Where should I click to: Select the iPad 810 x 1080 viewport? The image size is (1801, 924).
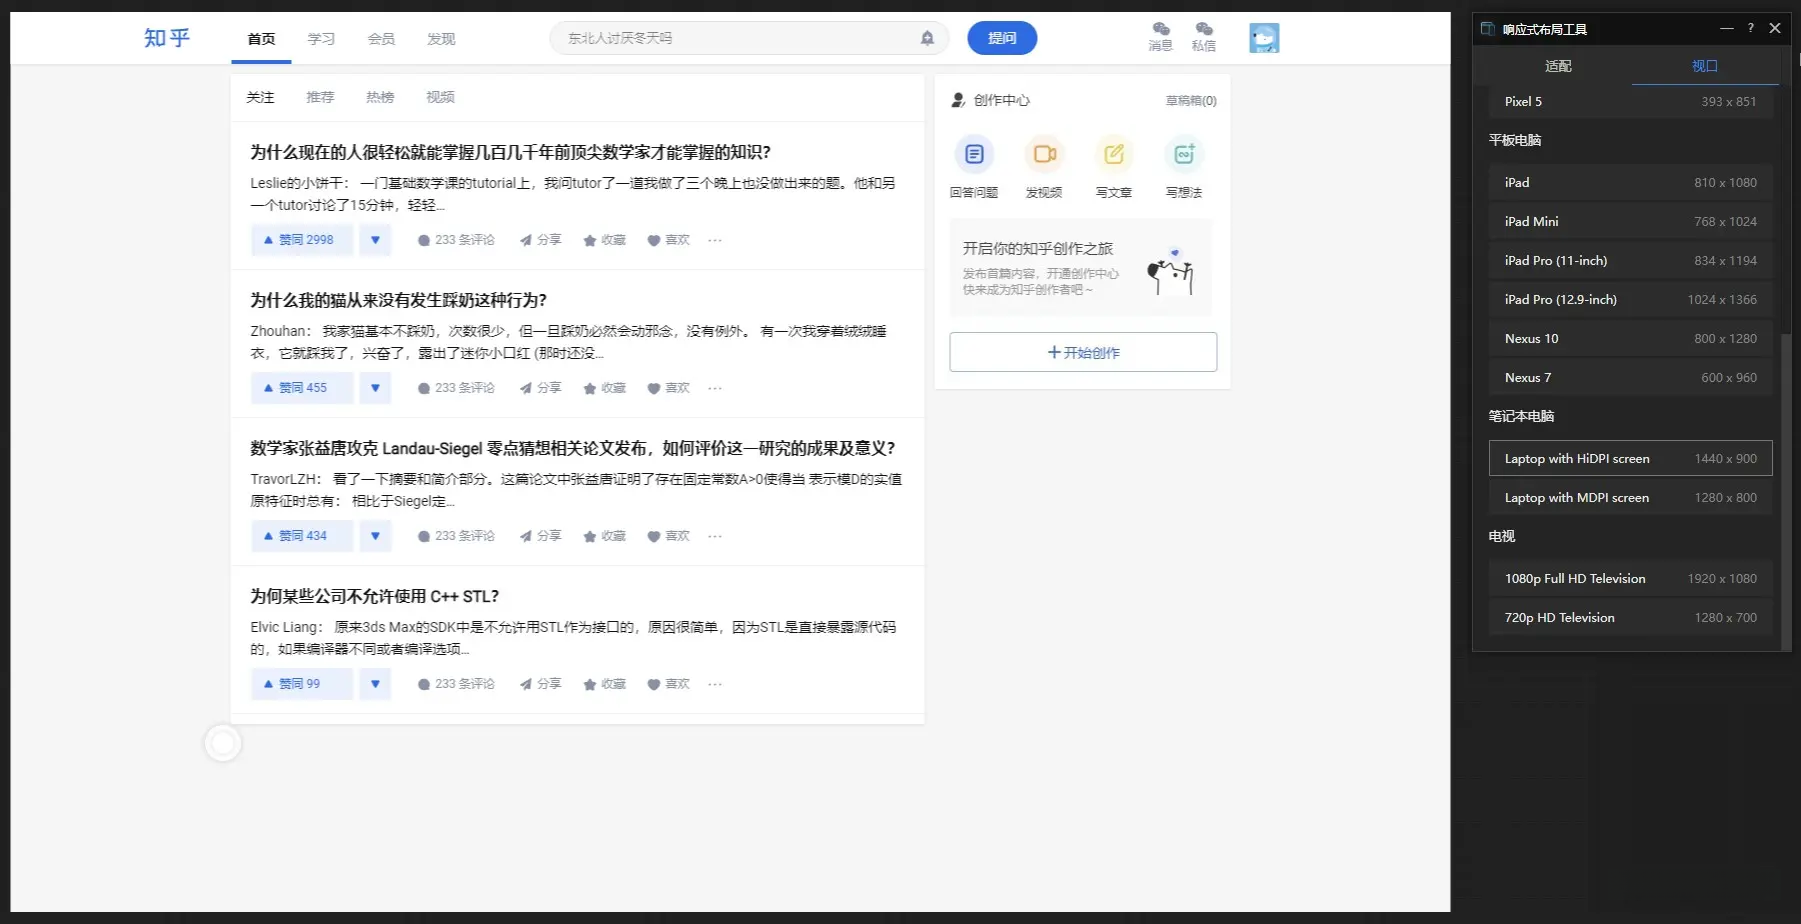(x=1630, y=183)
